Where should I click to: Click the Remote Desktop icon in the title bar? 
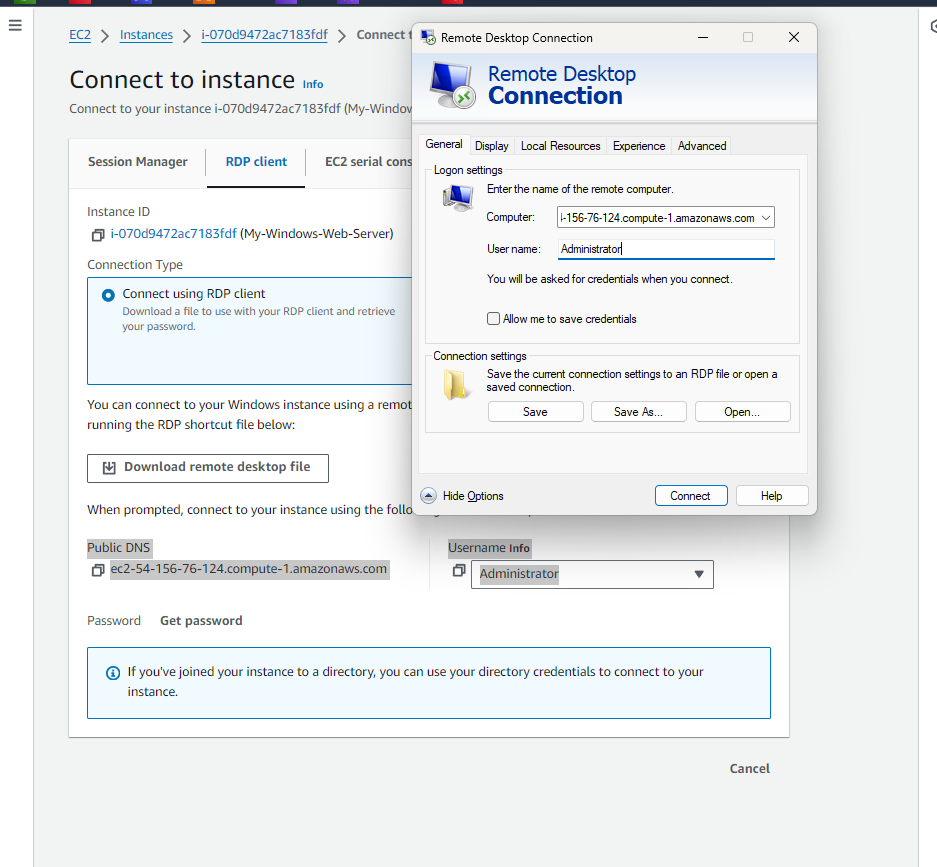click(x=430, y=37)
